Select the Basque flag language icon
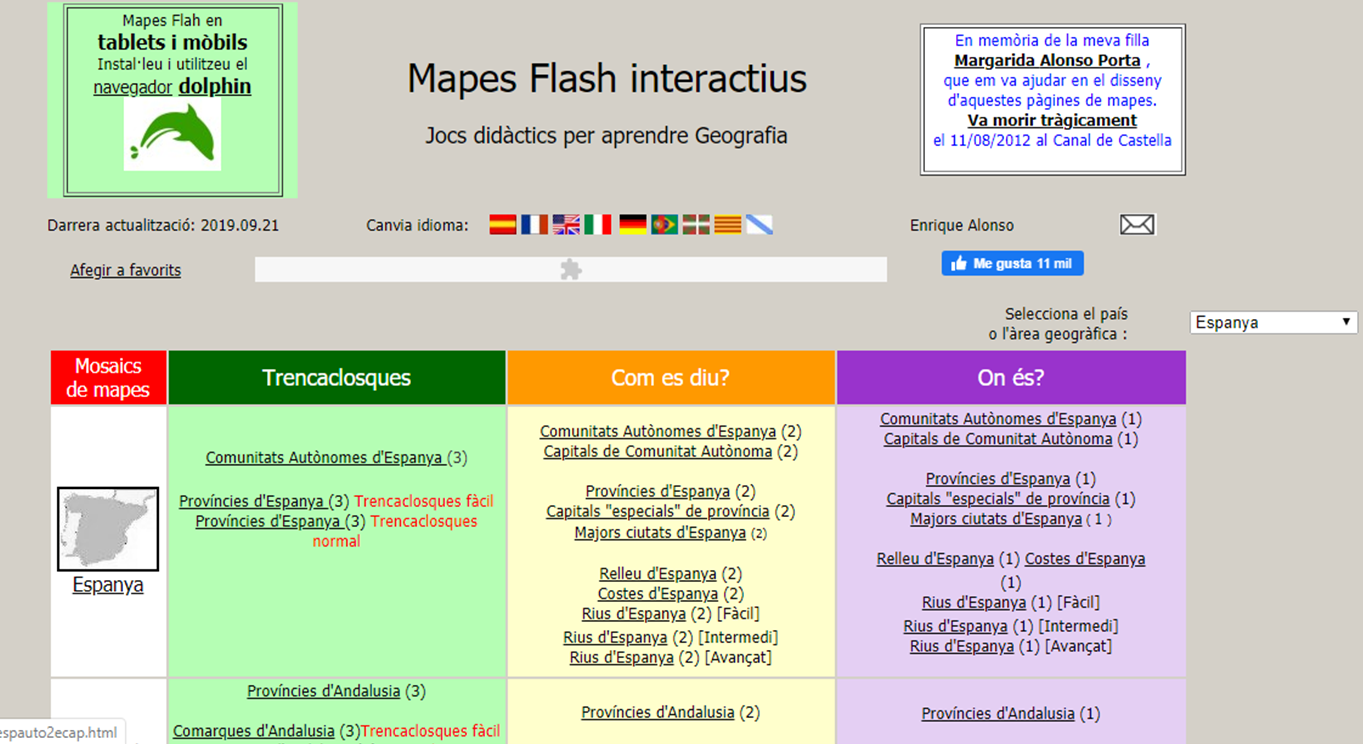This screenshot has width=1363, height=744. tap(695, 225)
